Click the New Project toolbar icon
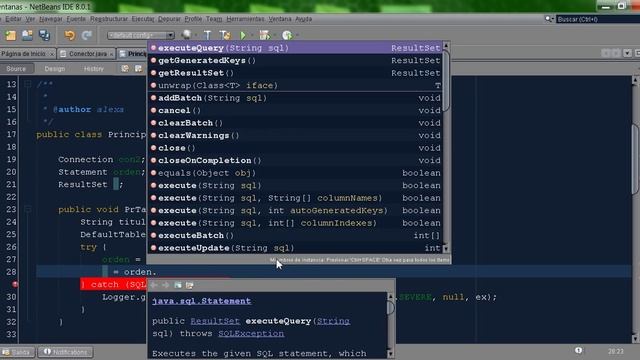The image size is (640, 360). tap(11, 36)
